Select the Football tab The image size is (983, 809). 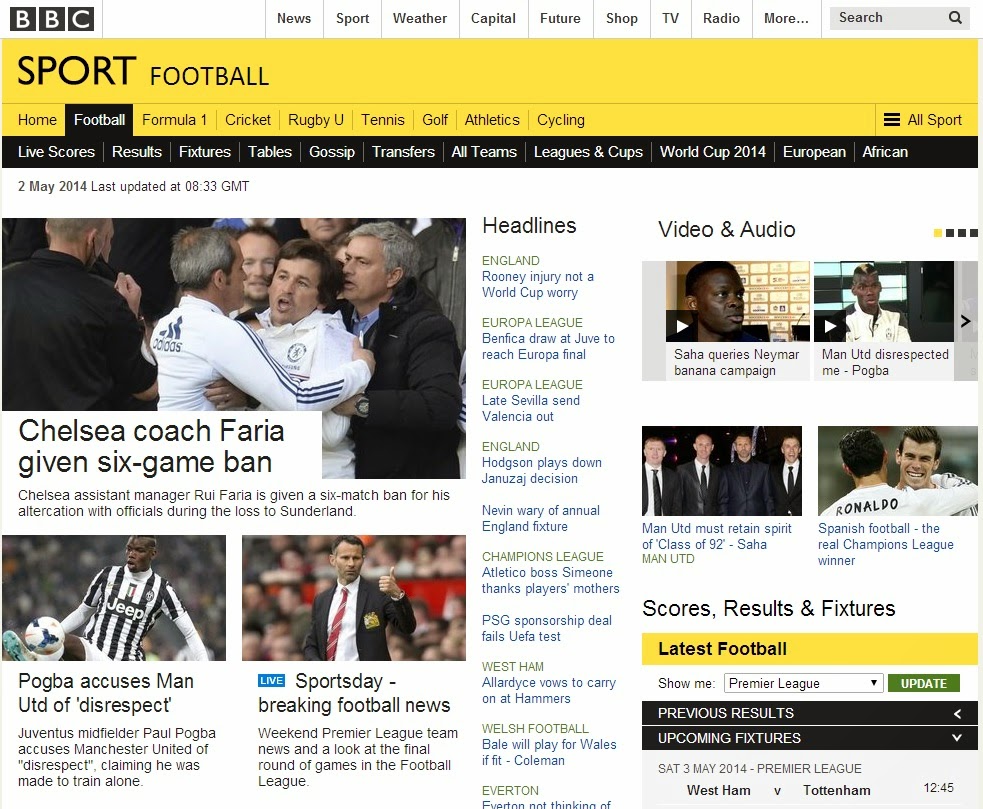click(x=99, y=120)
